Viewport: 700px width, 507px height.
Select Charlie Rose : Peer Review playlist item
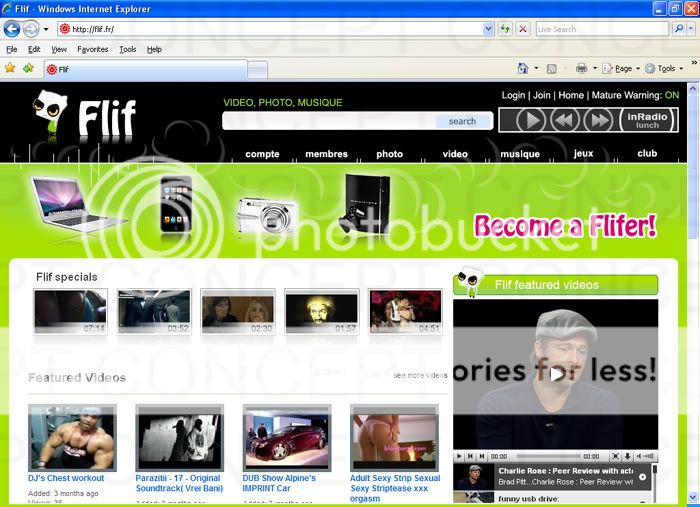[552, 477]
